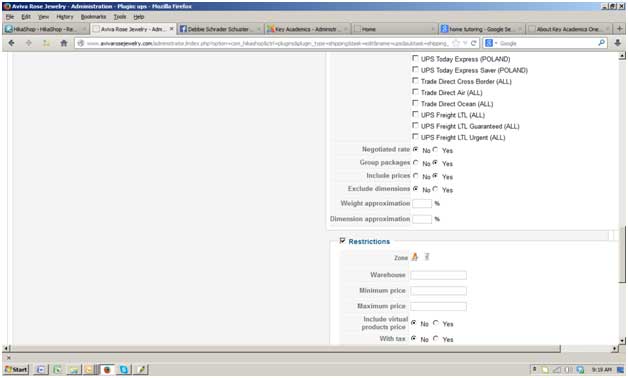Viewport: 628px width, 378px height.
Task: Set With tax to Yes
Action: 436,338
